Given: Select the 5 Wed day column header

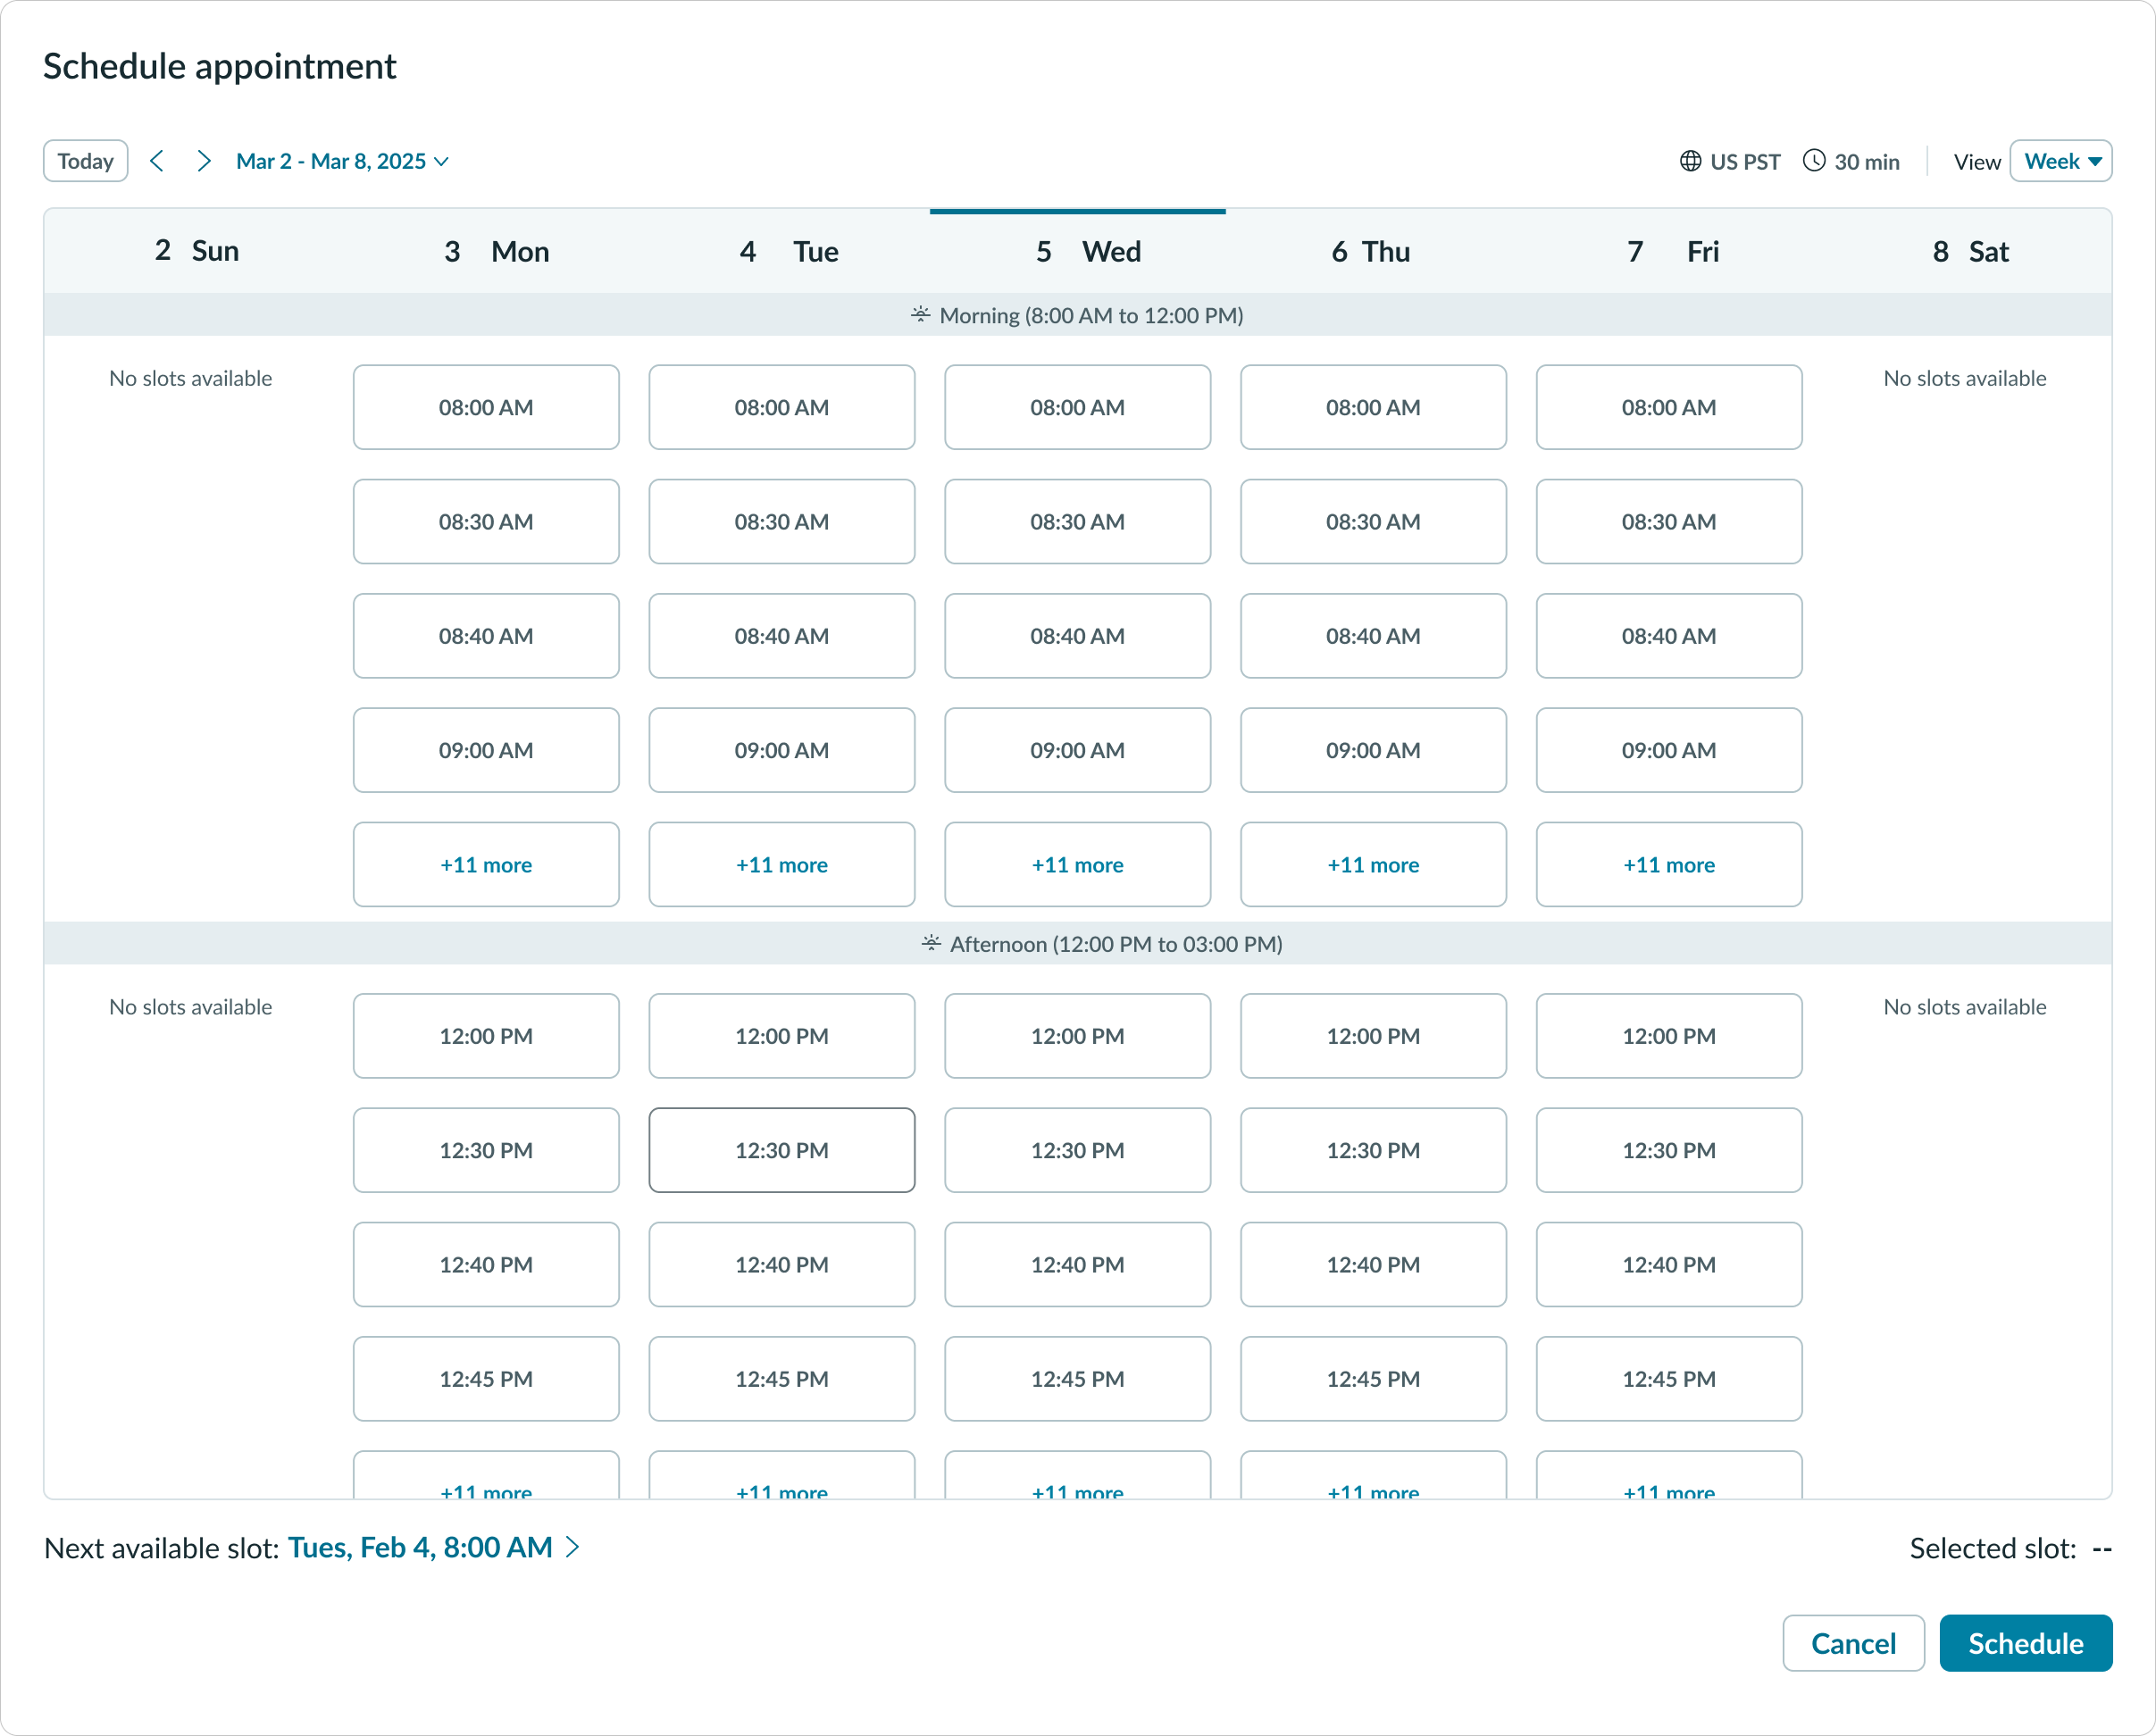Looking at the screenshot, I should 1078,251.
